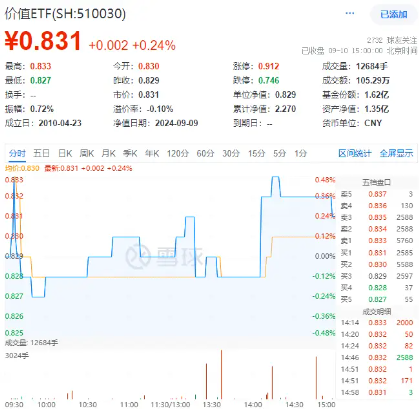Select the 季K tab
Viewport: 419px width, 410px height.
pos(130,153)
